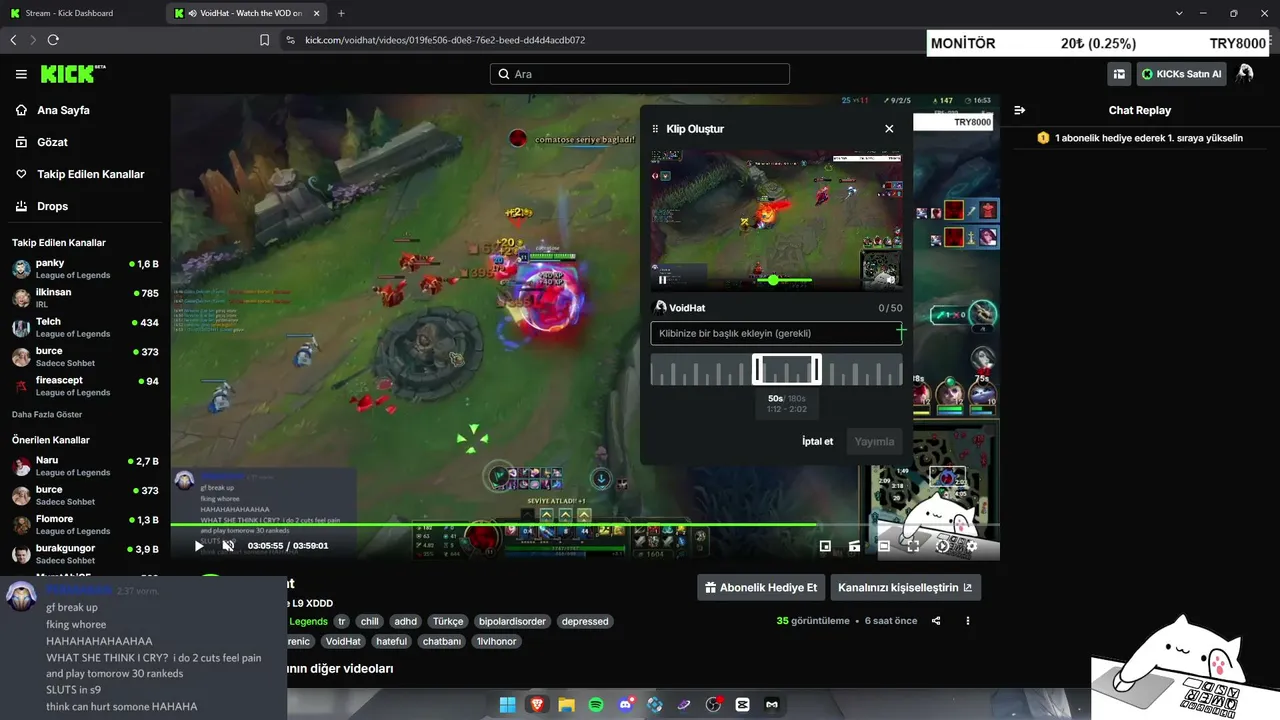Unmute the video player
This screenshot has width=1280, height=720.
tap(228, 546)
